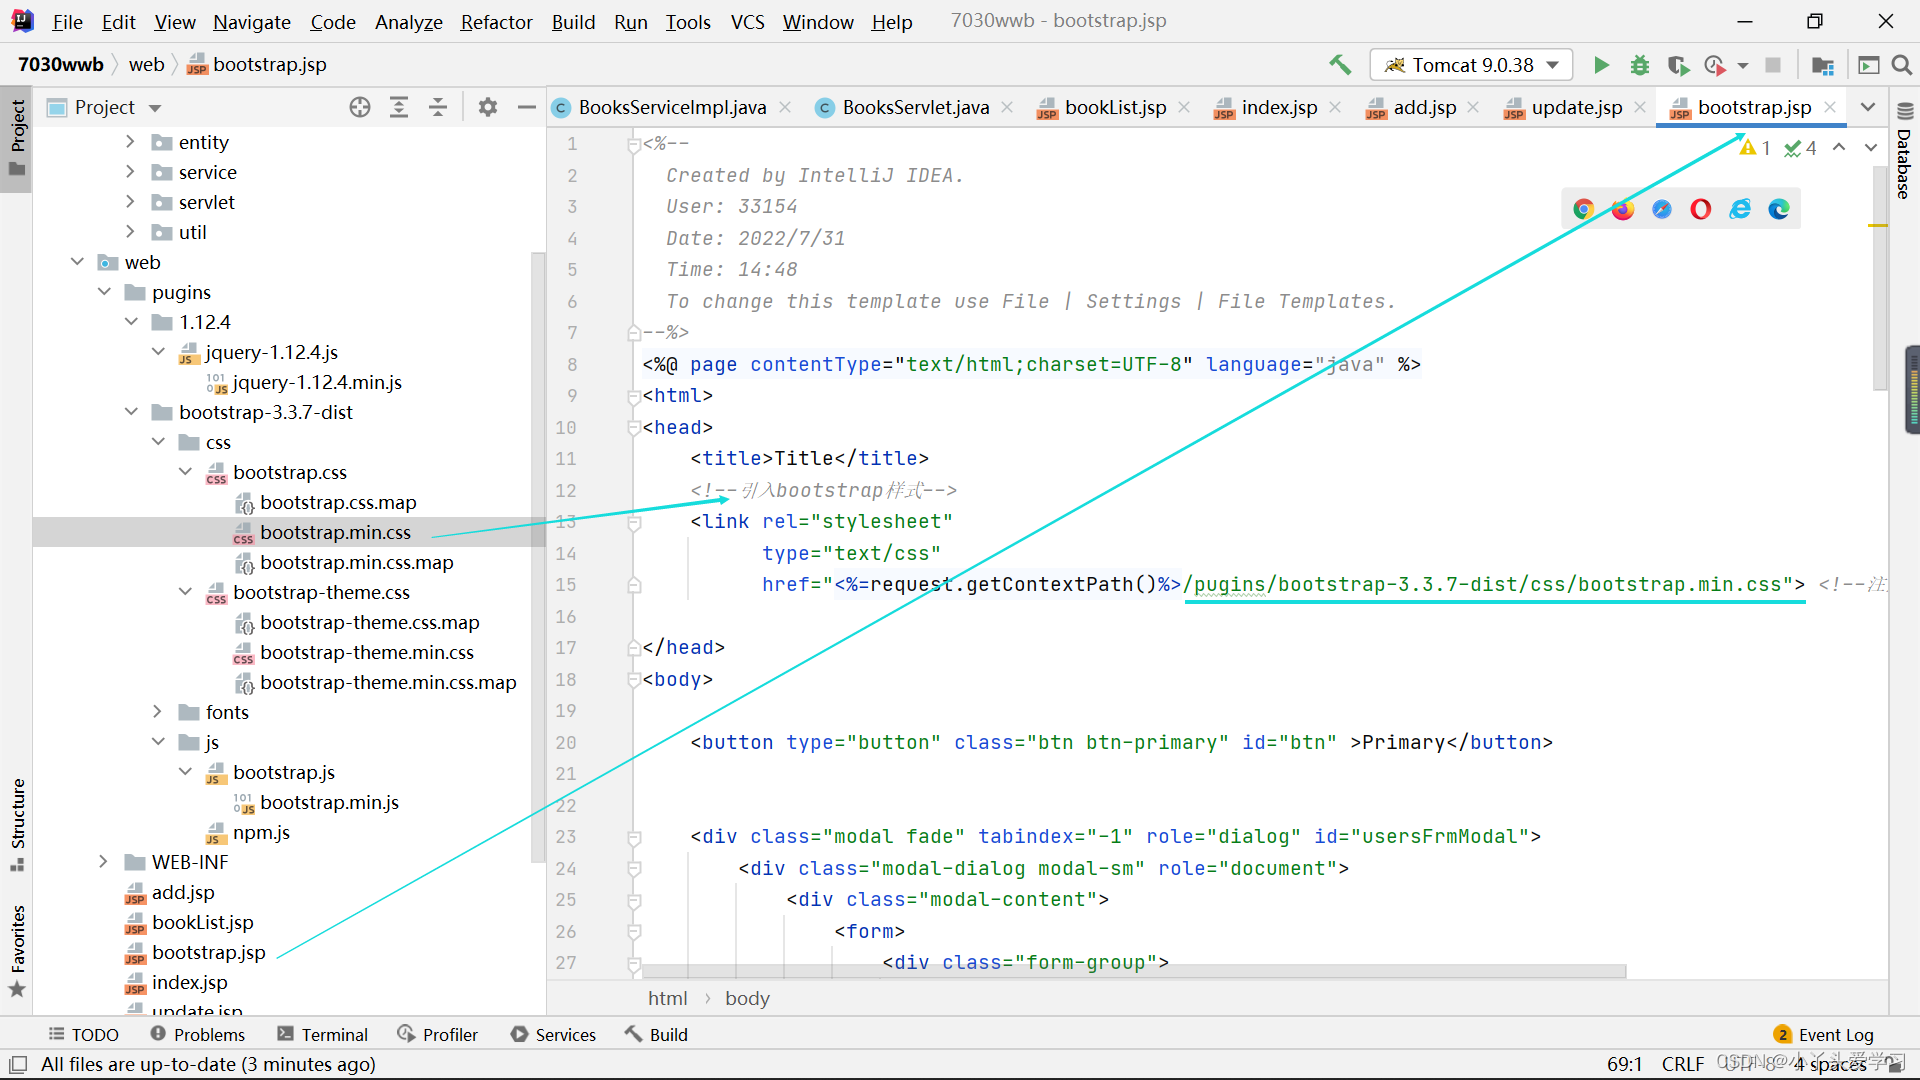Collapse the web folder
This screenshot has width=1920, height=1080.
pos(77,262)
